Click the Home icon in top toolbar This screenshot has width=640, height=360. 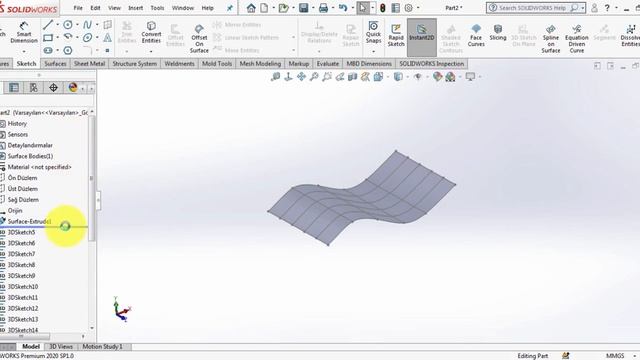[251, 8]
